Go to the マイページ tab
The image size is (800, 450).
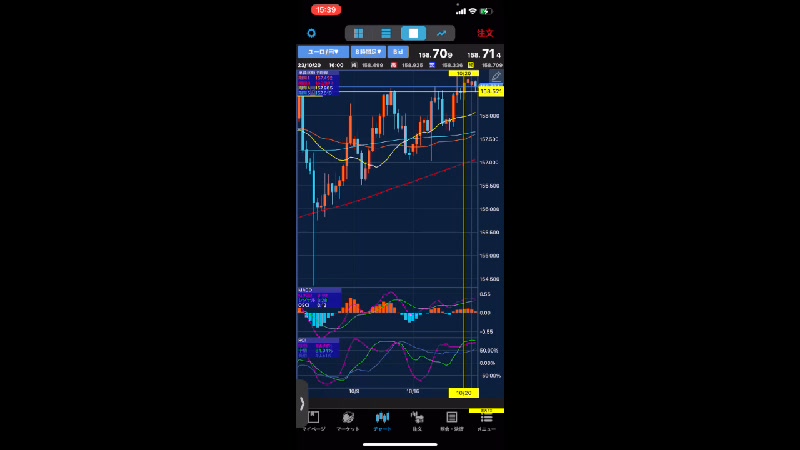tap(314, 420)
